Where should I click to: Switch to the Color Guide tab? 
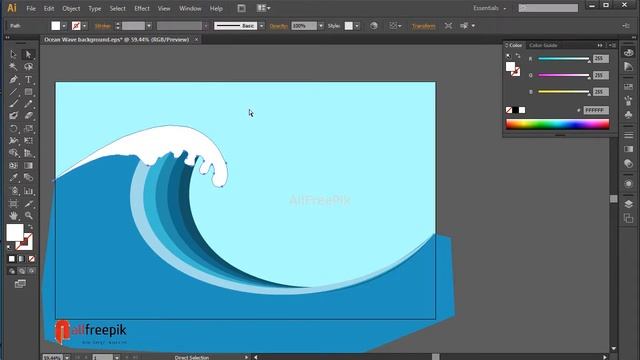pyautogui.click(x=543, y=45)
